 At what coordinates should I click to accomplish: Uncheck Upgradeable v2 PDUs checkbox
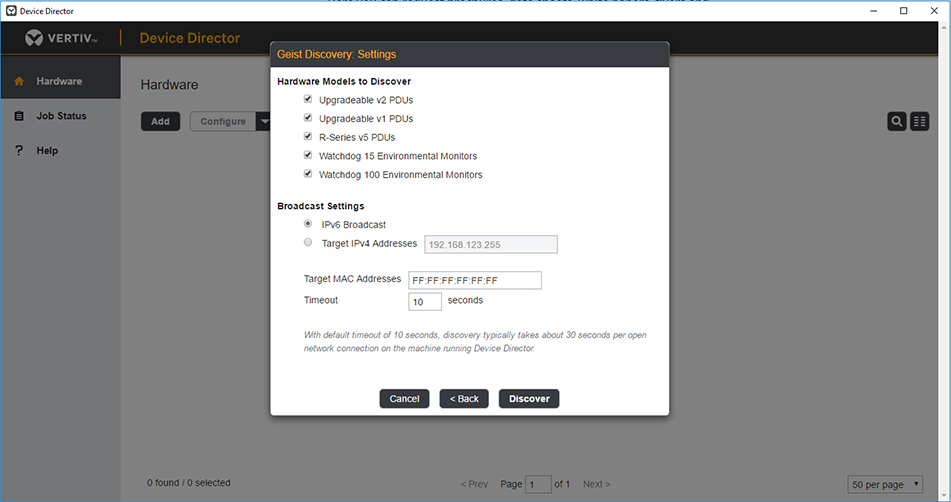308,99
